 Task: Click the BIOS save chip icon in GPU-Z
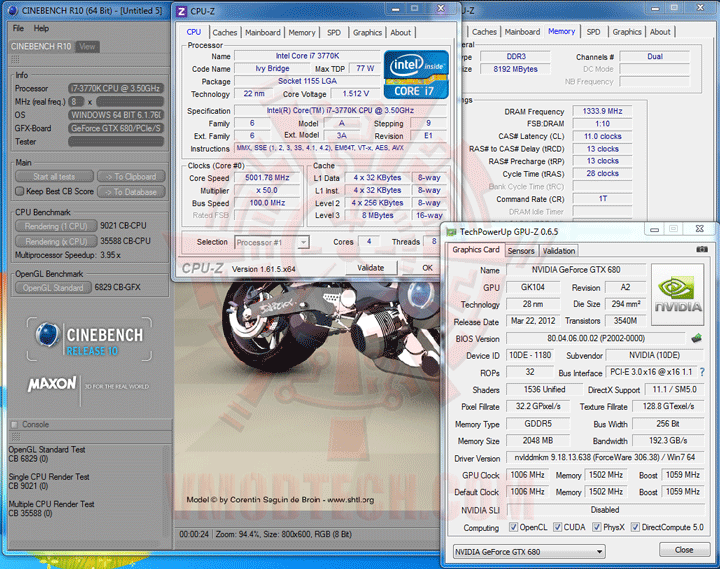coord(696,338)
